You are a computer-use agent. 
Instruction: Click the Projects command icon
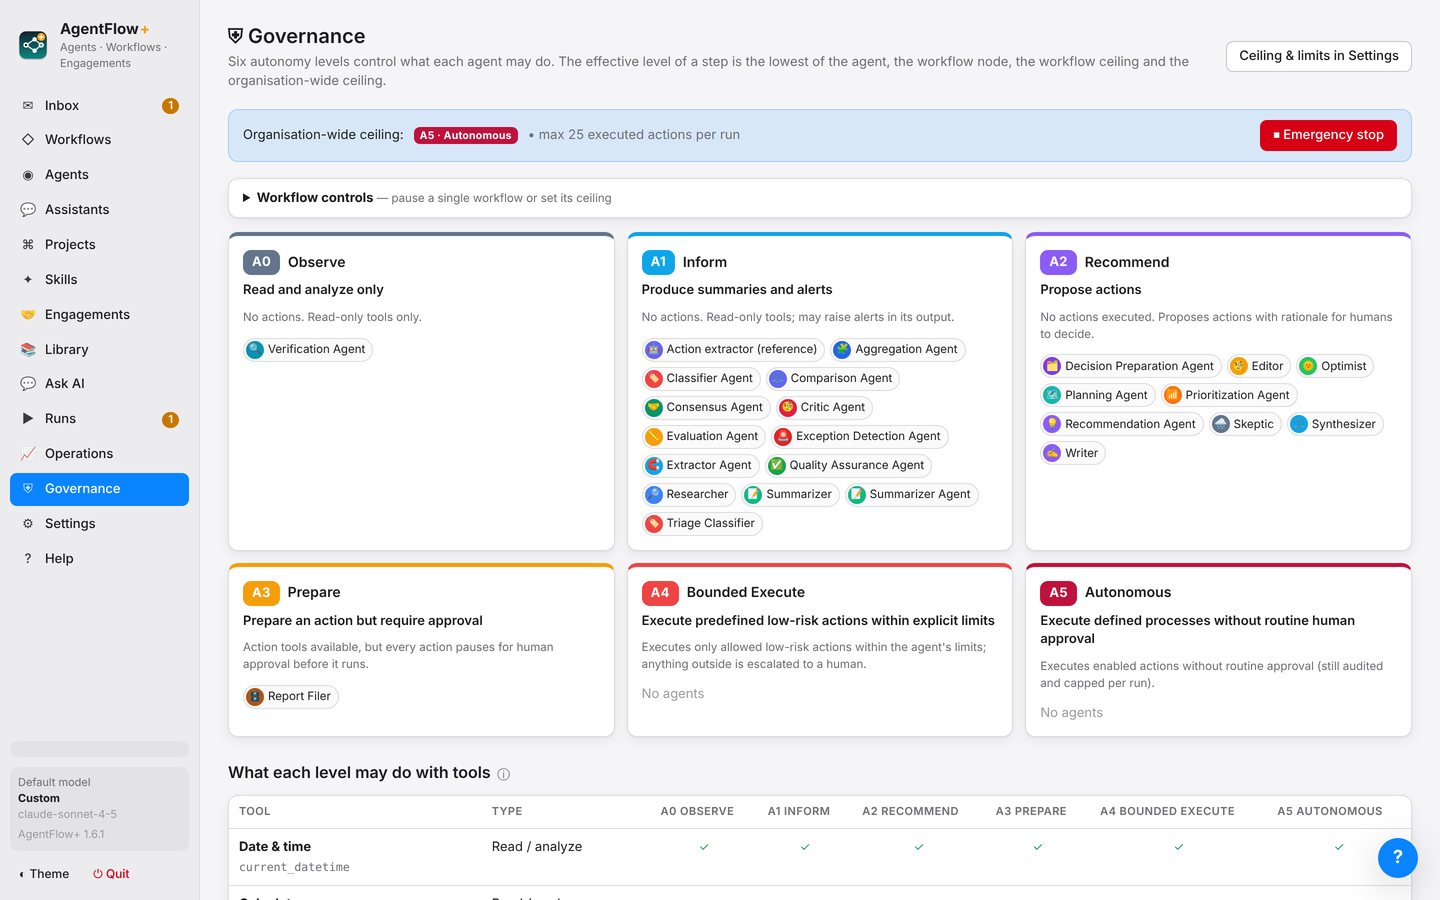pyautogui.click(x=28, y=245)
